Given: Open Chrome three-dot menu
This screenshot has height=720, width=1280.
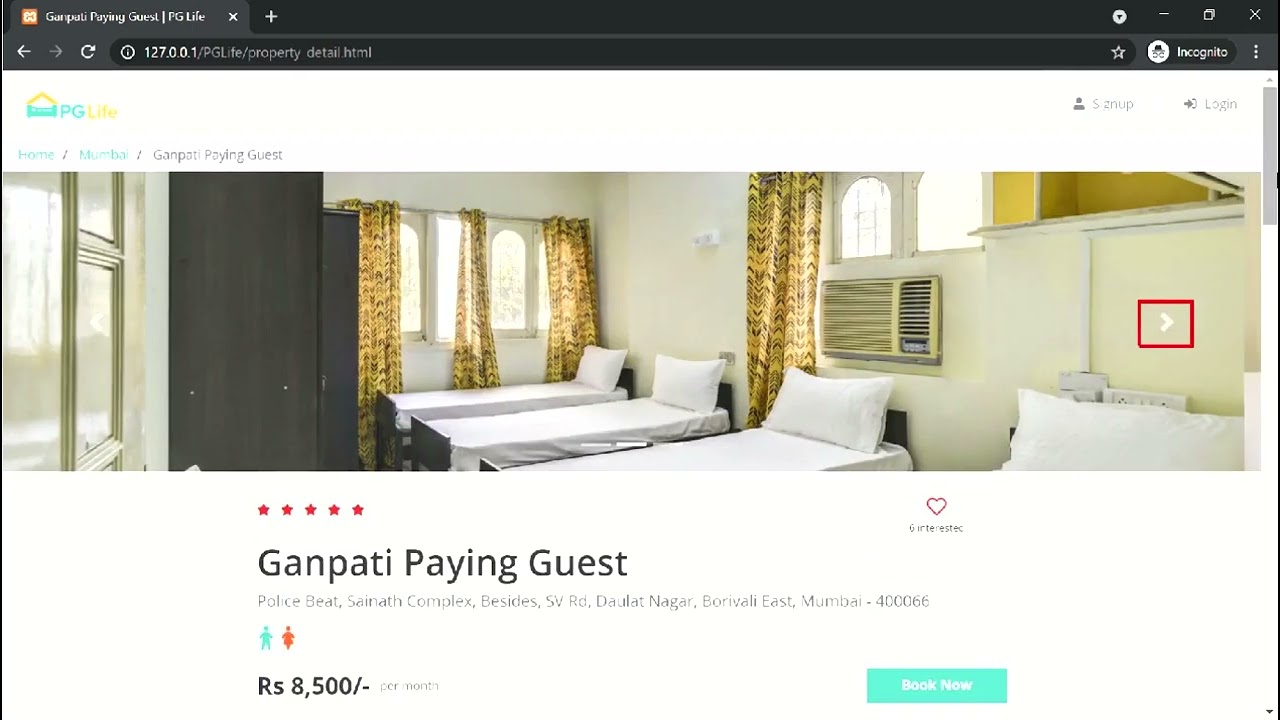Looking at the screenshot, I should [x=1256, y=52].
